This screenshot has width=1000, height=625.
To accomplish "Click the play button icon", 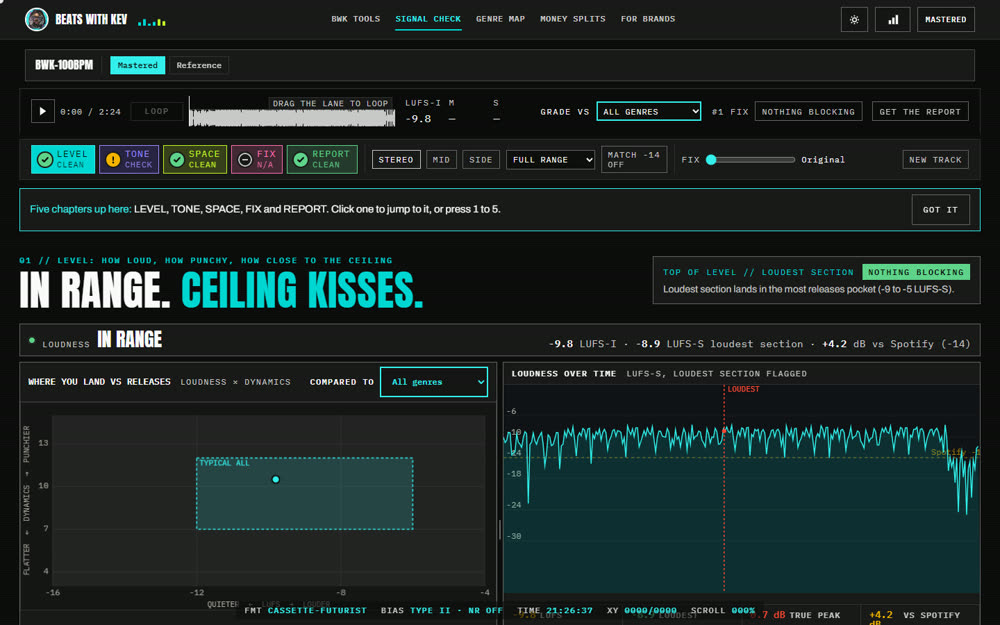I will click(x=43, y=111).
